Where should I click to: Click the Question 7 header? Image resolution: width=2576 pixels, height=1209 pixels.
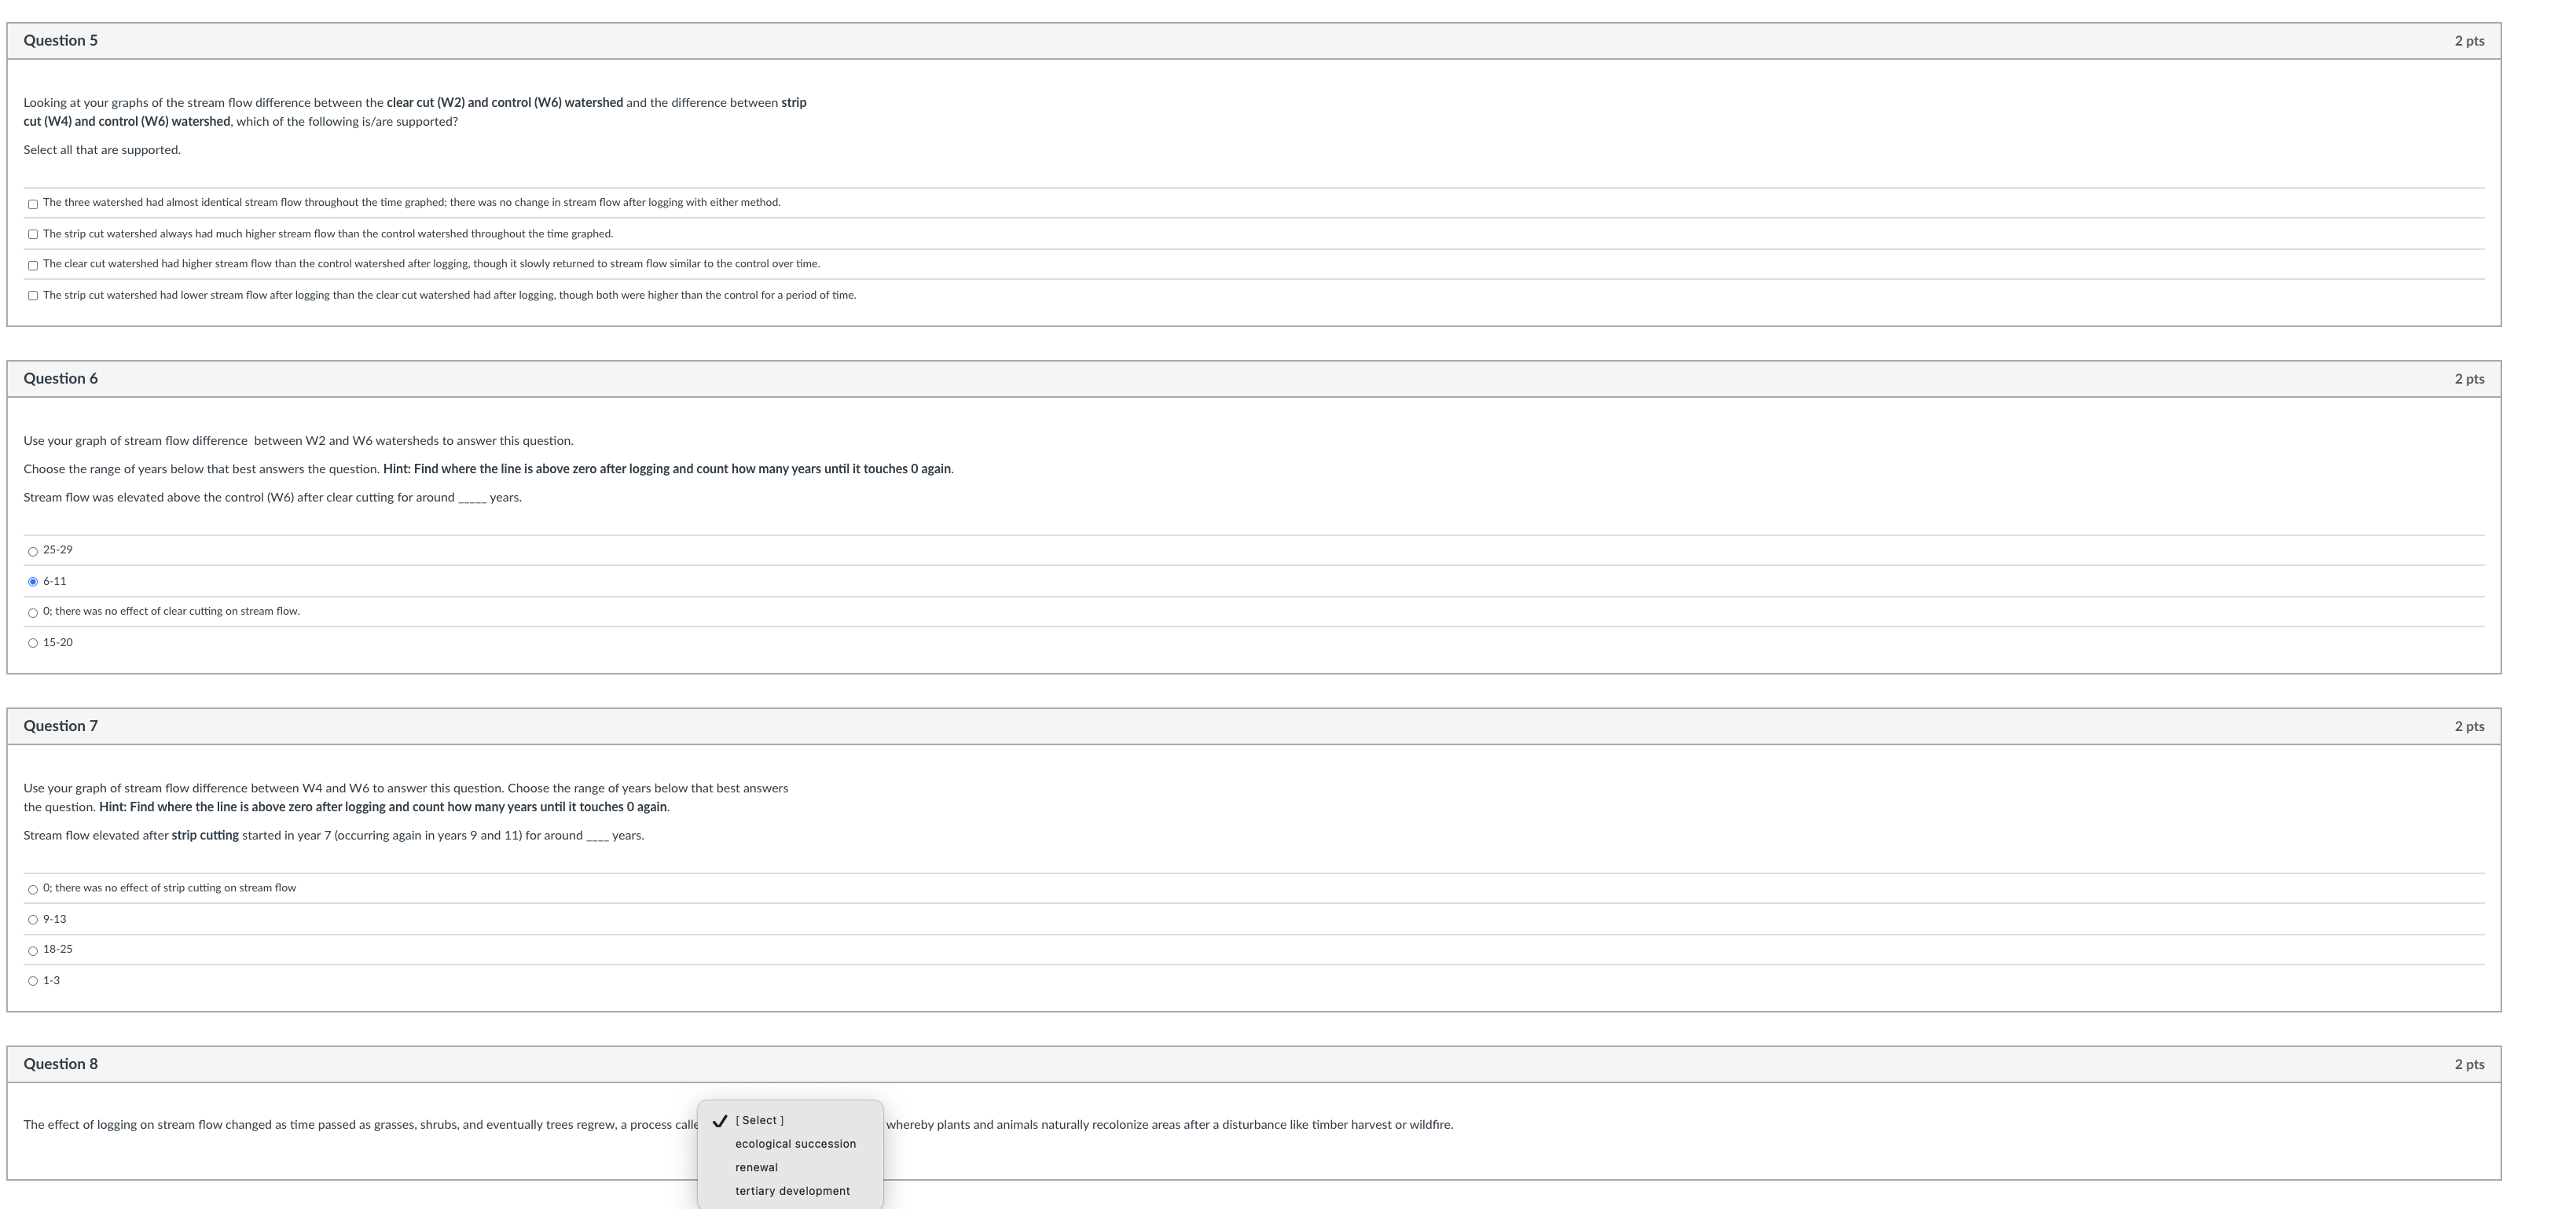pyautogui.click(x=61, y=726)
